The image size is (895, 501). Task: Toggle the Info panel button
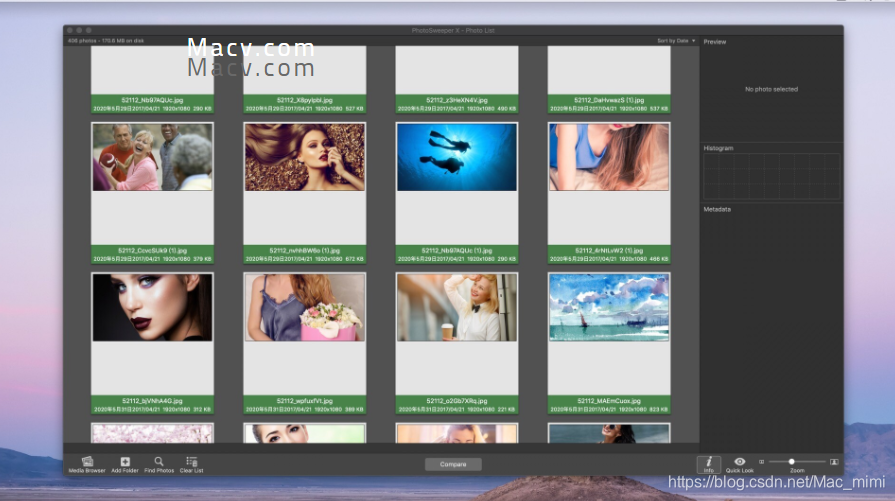tap(708, 464)
